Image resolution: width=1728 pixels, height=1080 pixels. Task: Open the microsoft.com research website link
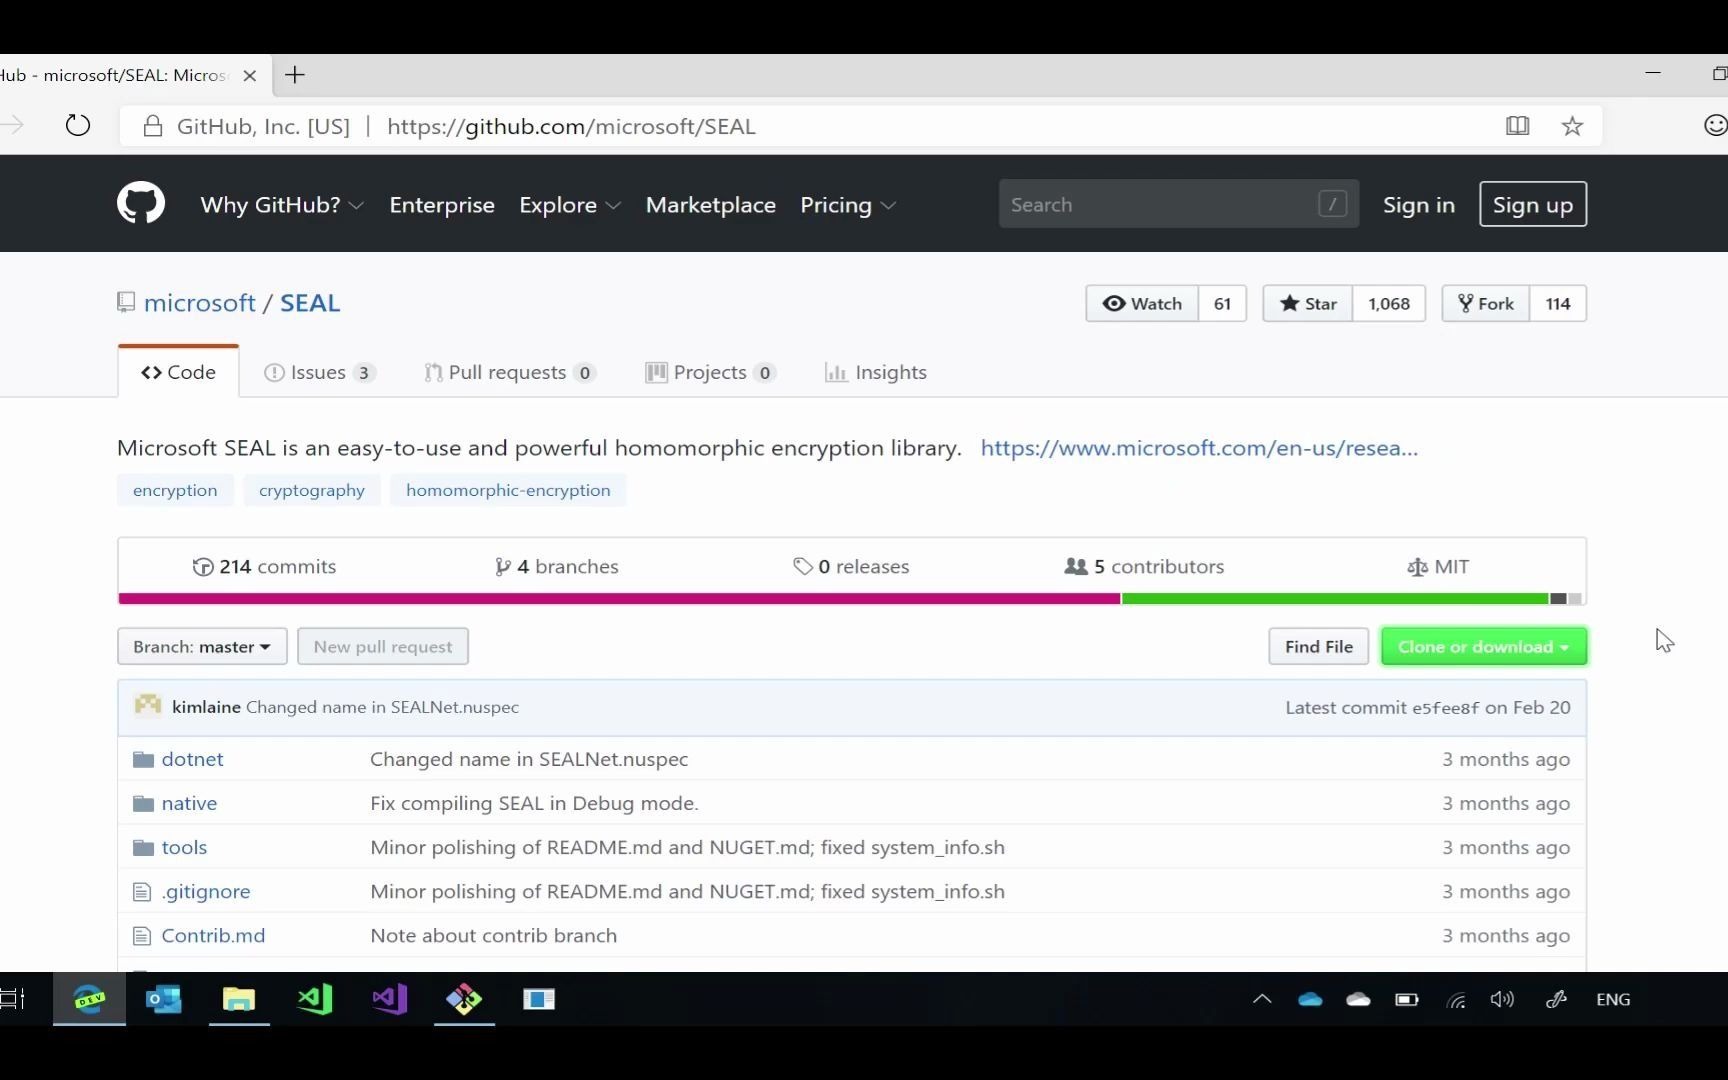coord(1199,447)
